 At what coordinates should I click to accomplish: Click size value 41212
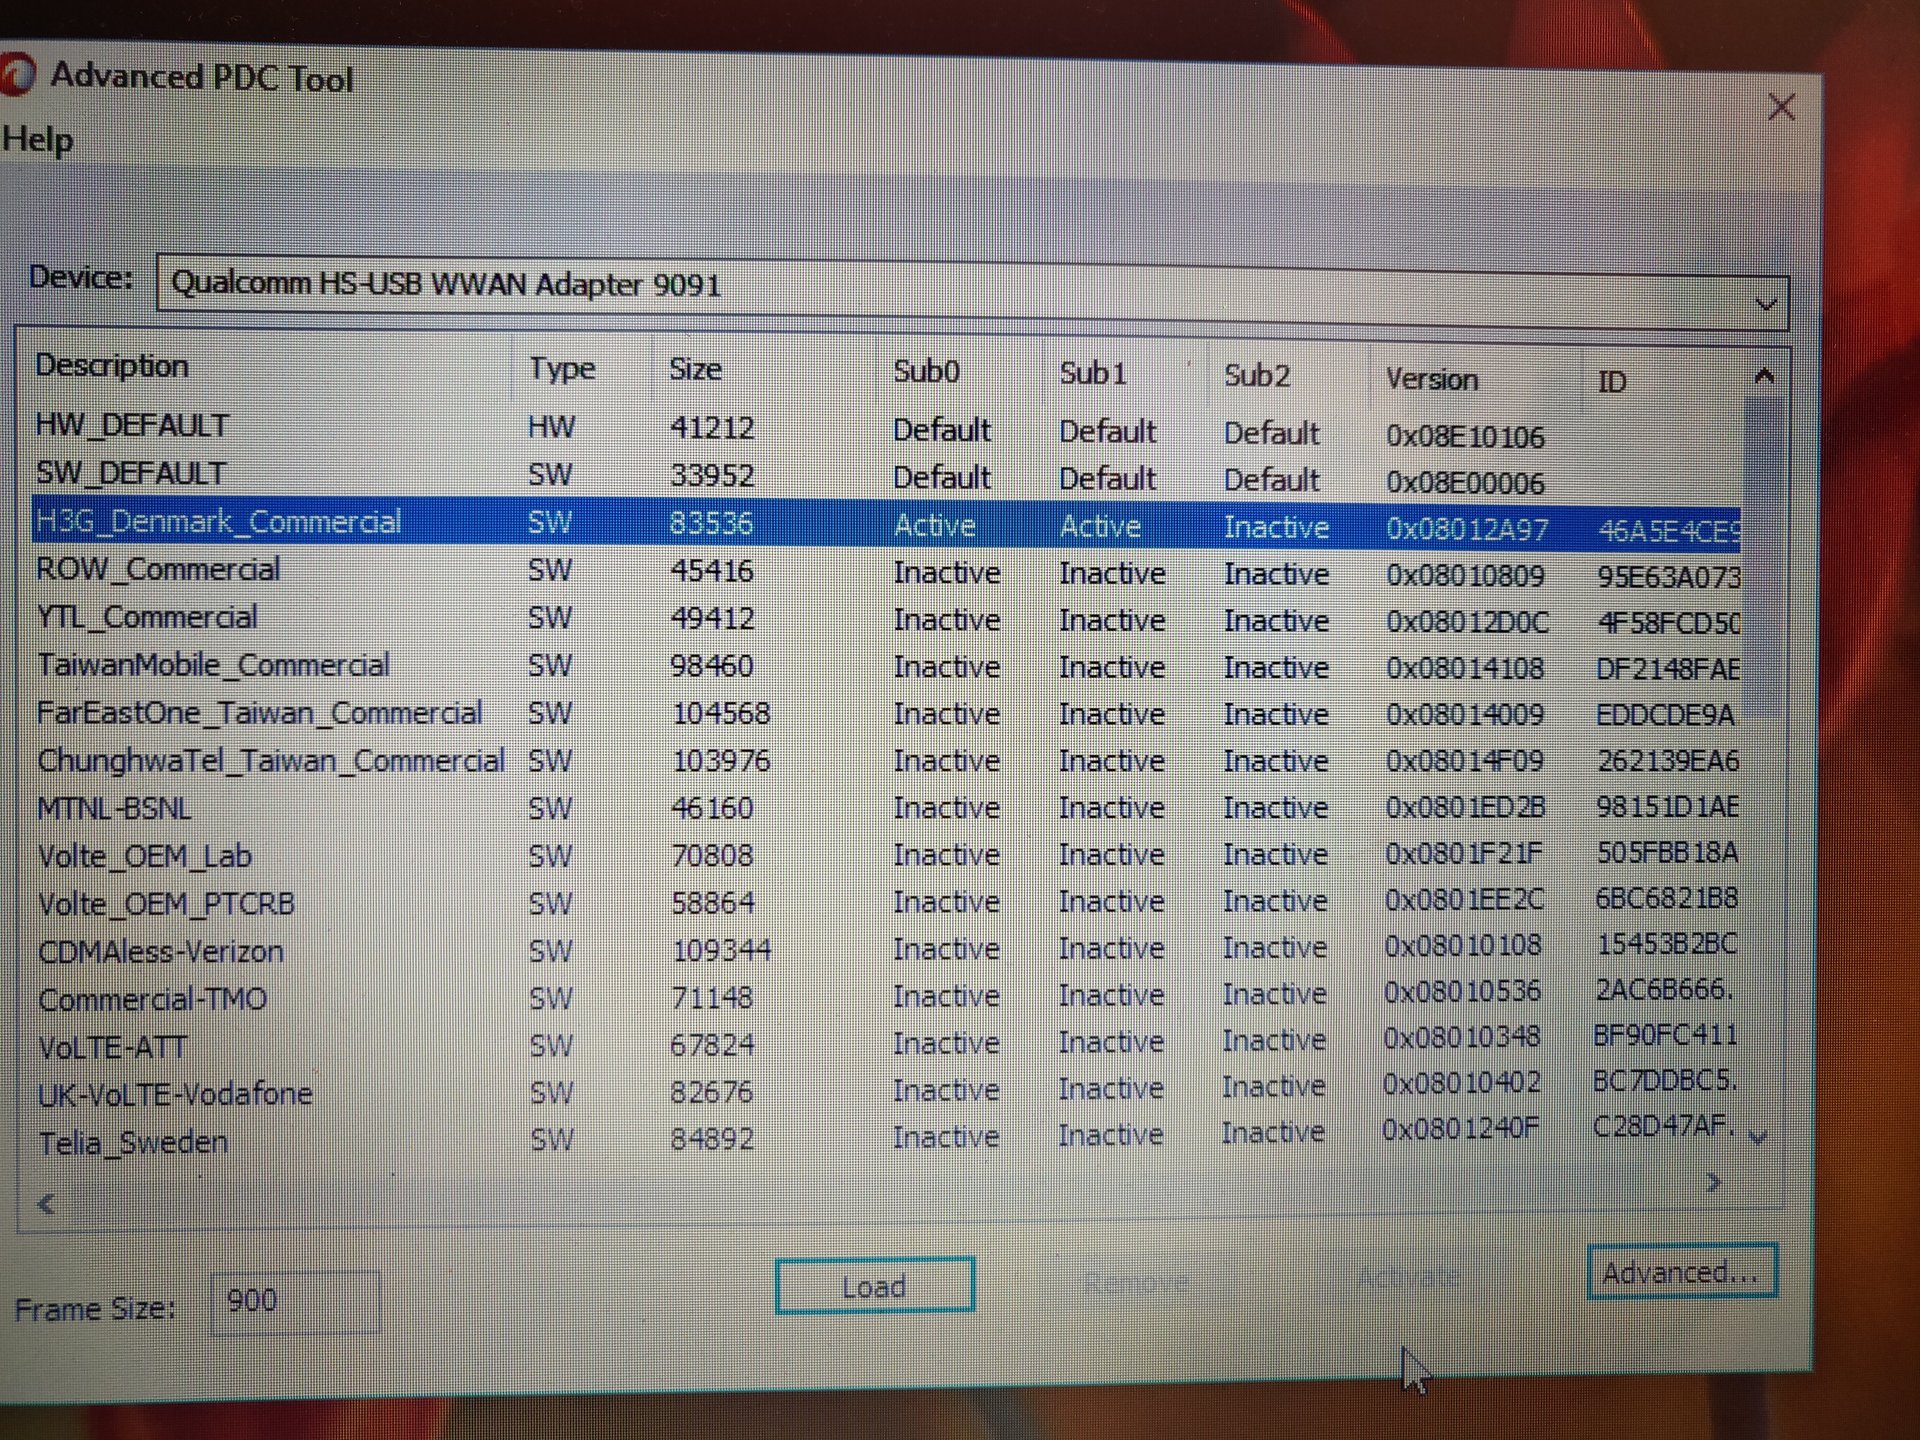(712, 428)
